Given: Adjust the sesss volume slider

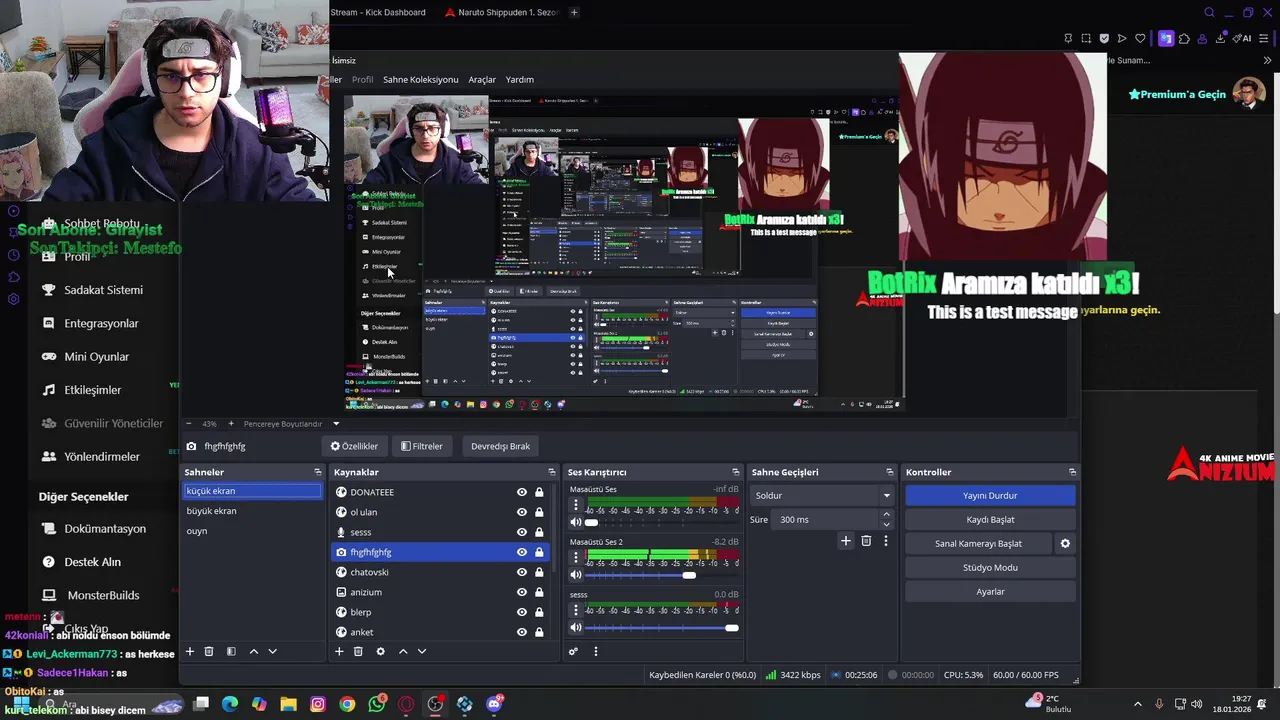Looking at the screenshot, I should 661,628.
